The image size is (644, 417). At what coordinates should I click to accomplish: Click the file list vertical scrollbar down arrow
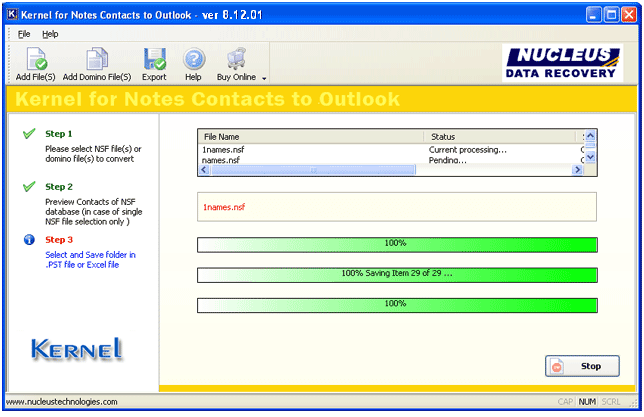pyautogui.click(x=590, y=158)
